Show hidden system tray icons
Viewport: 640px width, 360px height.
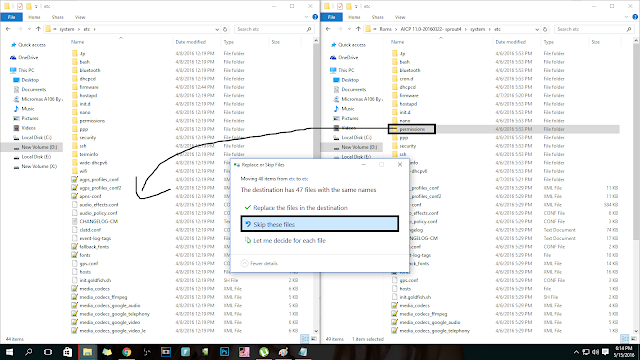pos(576,352)
